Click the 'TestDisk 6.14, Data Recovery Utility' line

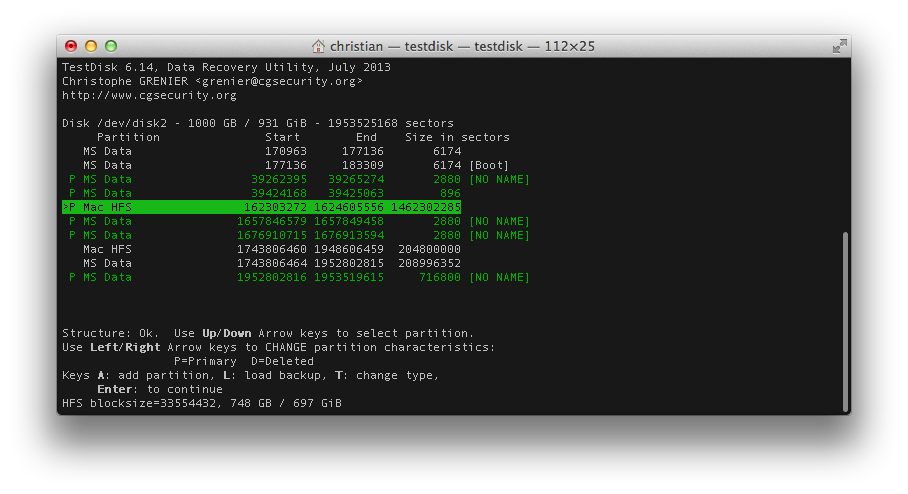226,67
